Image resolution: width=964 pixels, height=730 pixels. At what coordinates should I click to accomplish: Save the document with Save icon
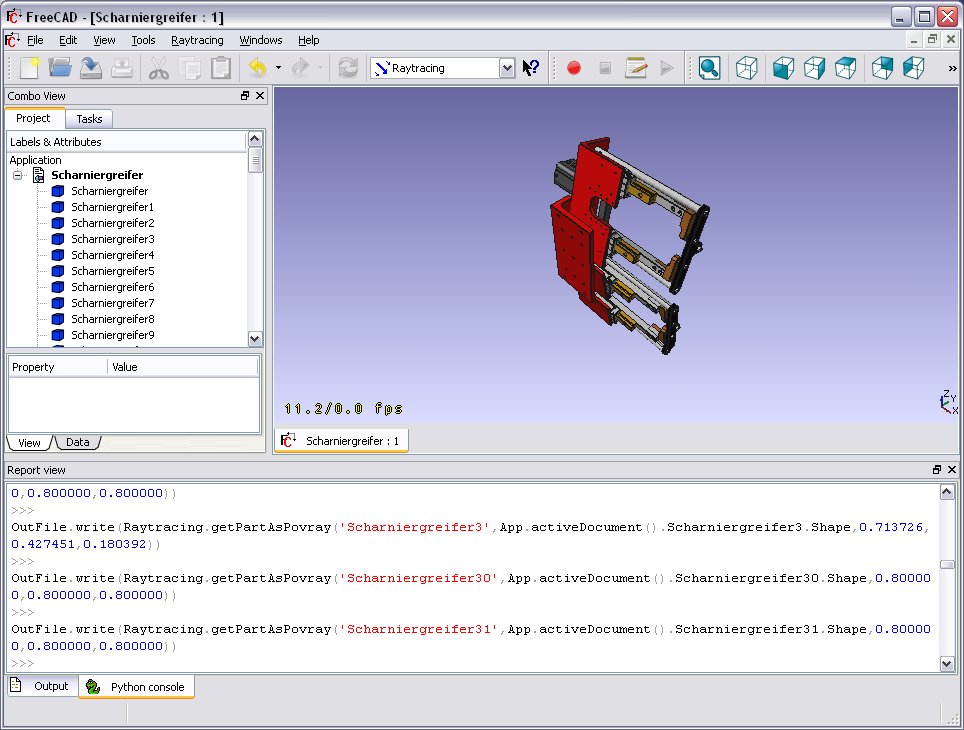point(91,68)
